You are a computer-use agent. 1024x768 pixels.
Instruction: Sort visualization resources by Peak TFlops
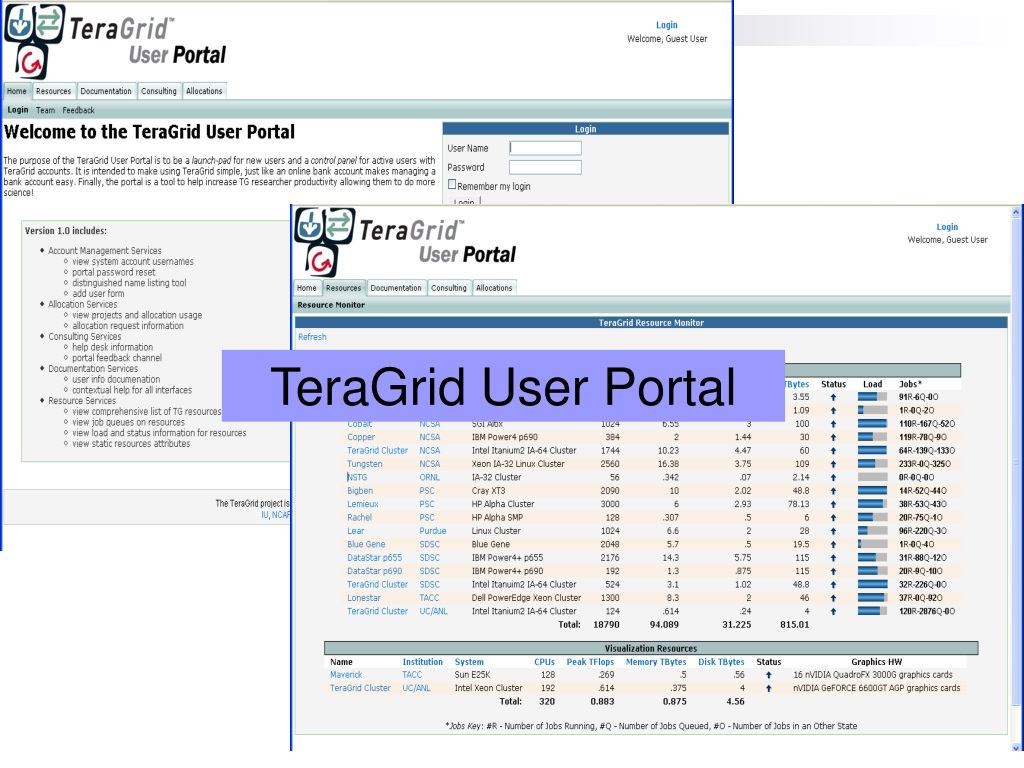pyautogui.click(x=590, y=662)
